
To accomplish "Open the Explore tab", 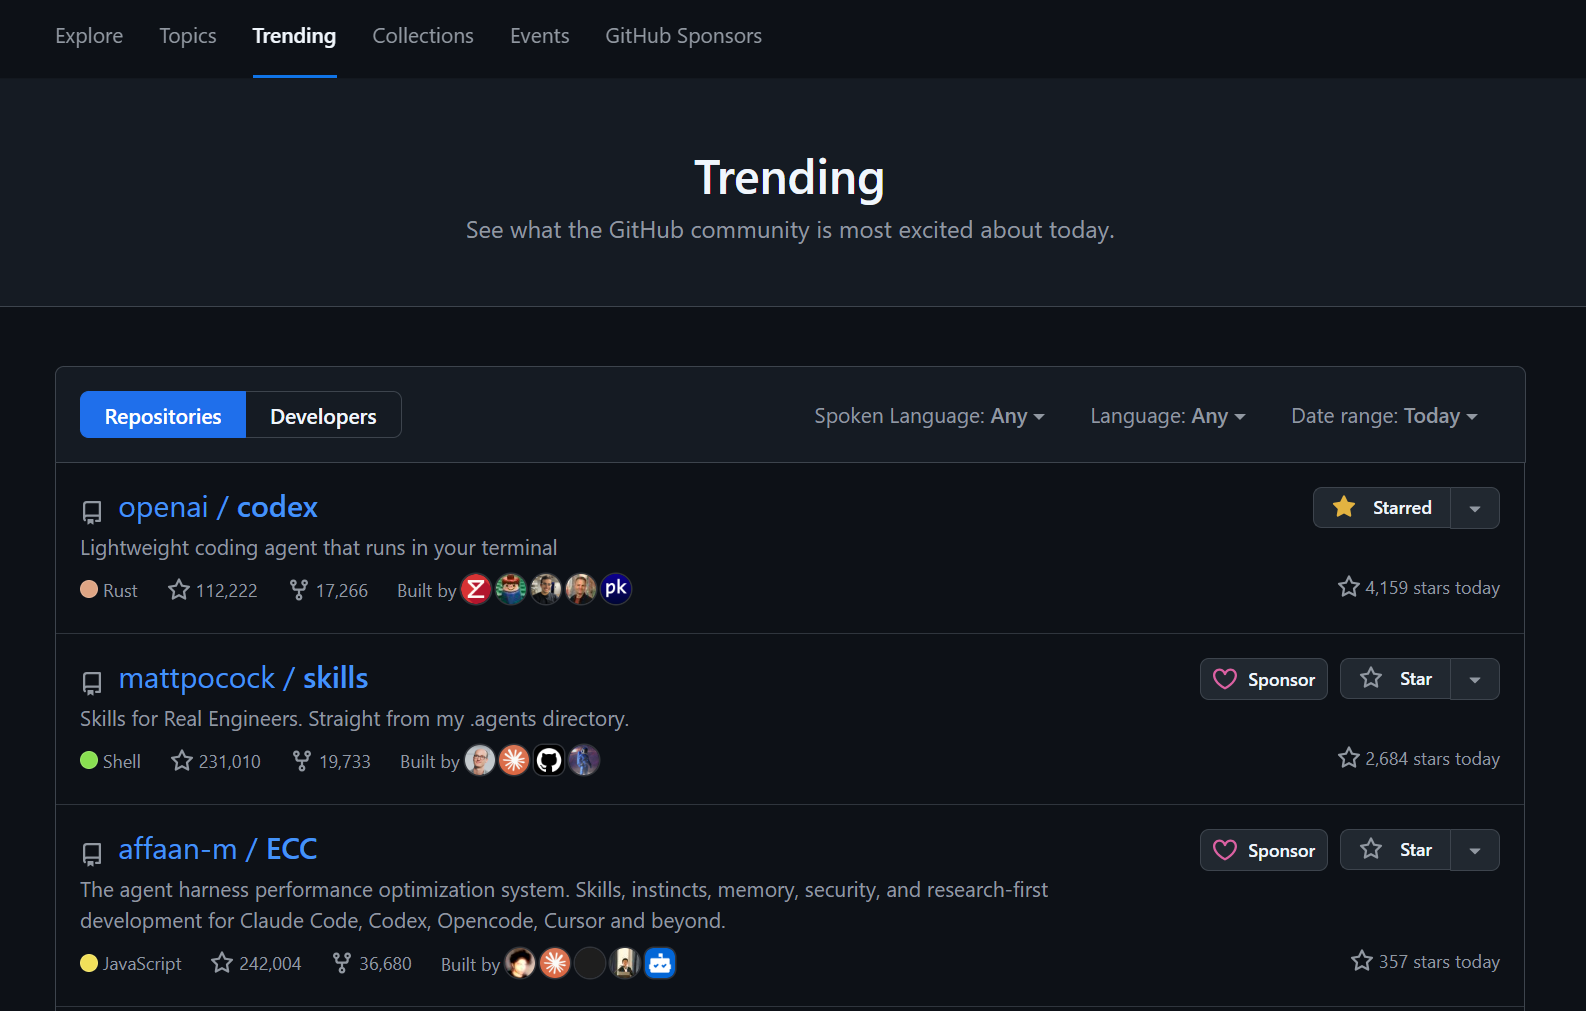I will coord(89,36).
